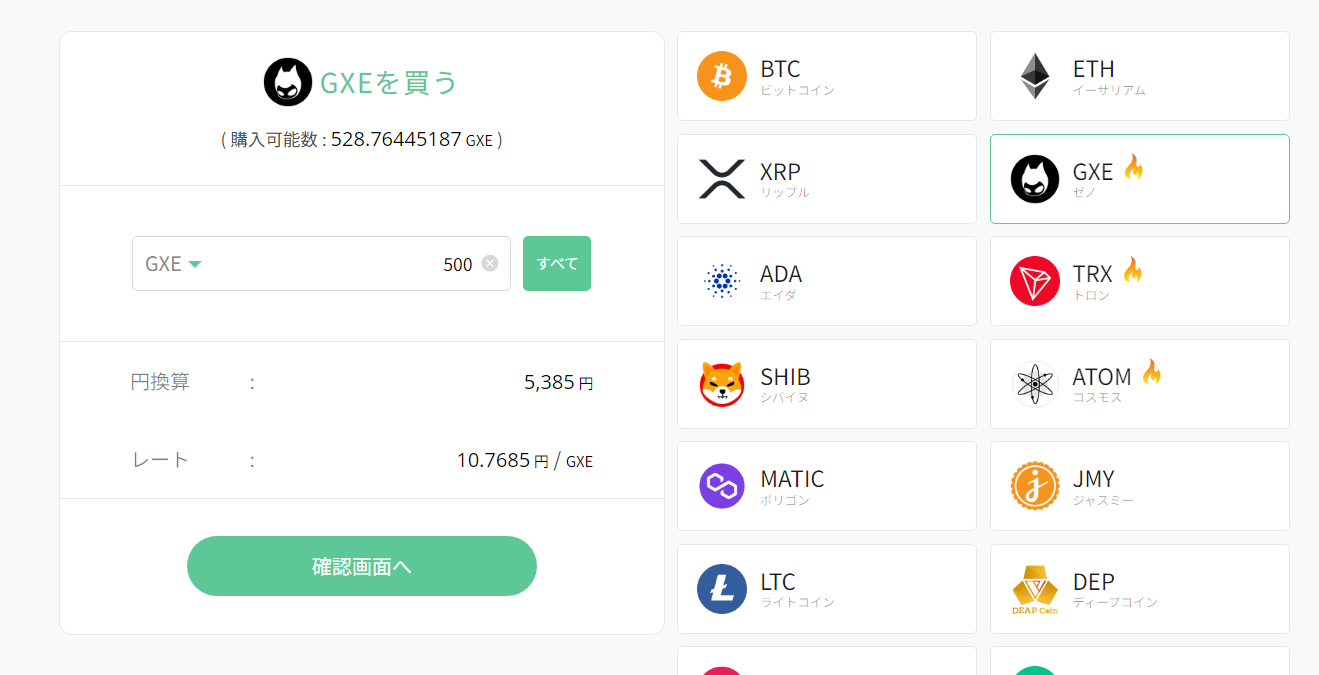1319x675 pixels.
Task: Click the Bitcoin BTC coin icon
Action: (x=722, y=76)
